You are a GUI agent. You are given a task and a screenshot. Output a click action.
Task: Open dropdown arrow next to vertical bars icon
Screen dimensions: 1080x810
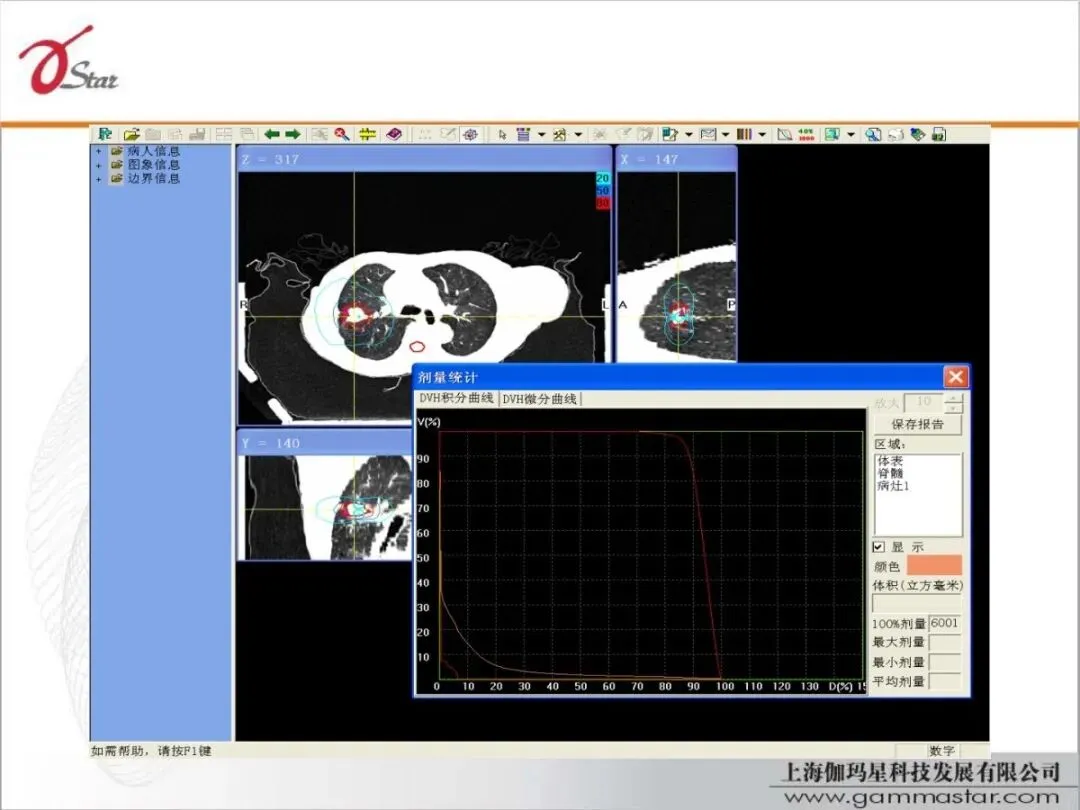click(x=762, y=134)
